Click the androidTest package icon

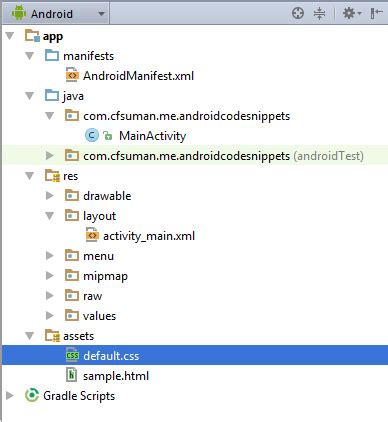pos(72,155)
